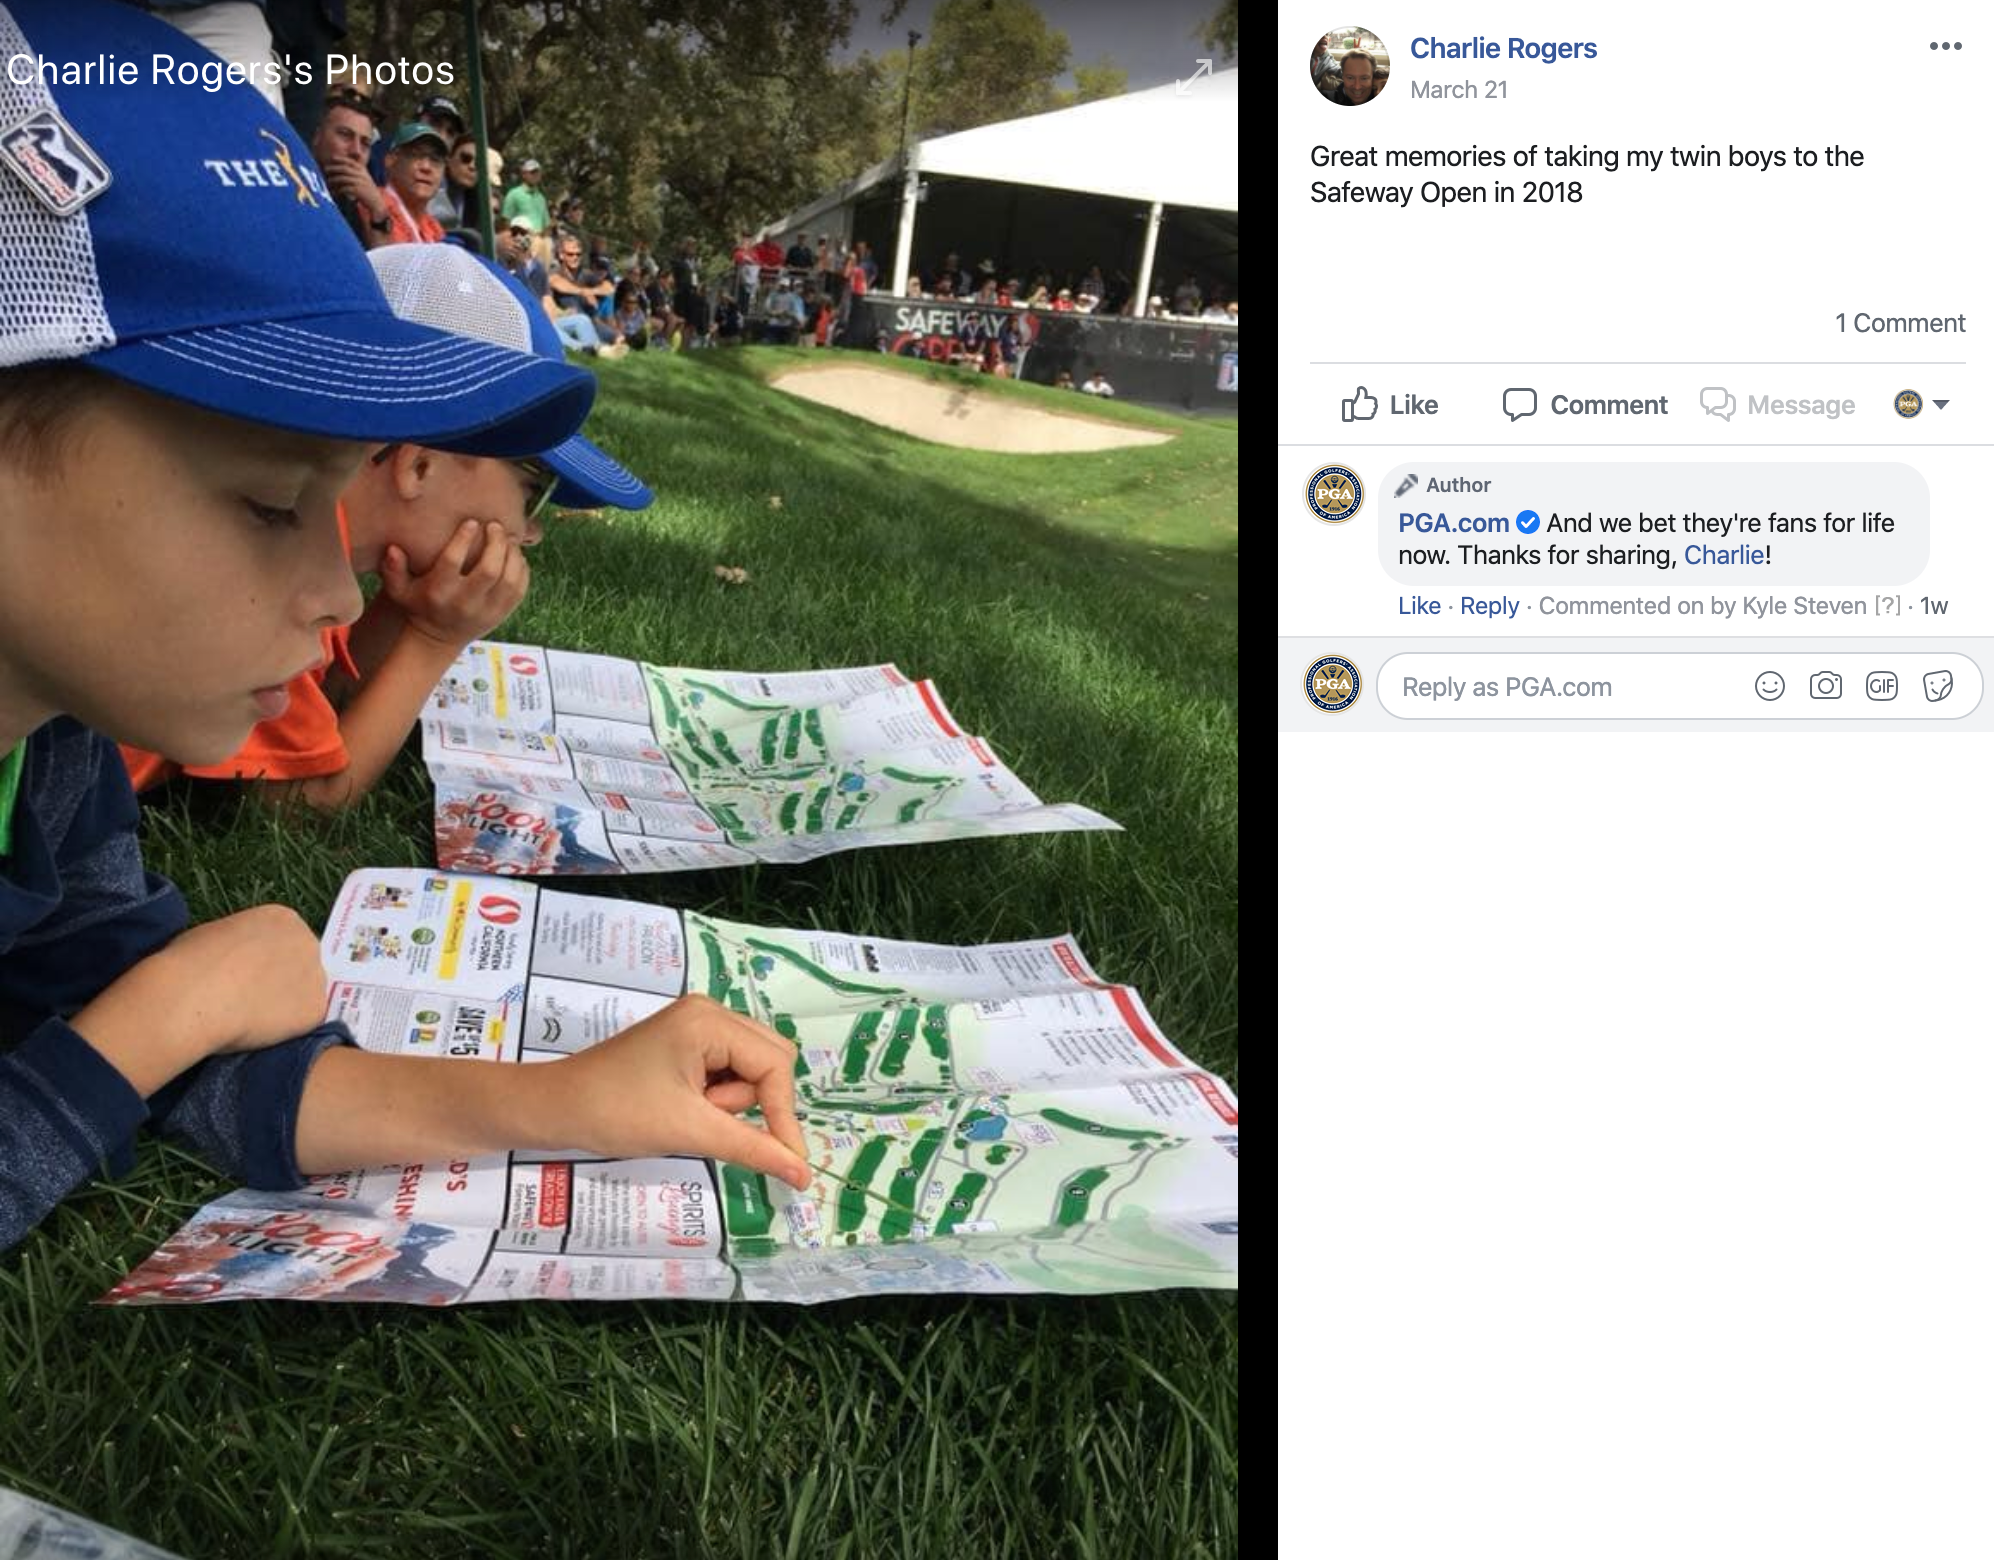This screenshot has width=1994, height=1560.
Task: Click the Comment speech bubble icon
Action: coord(1519,404)
